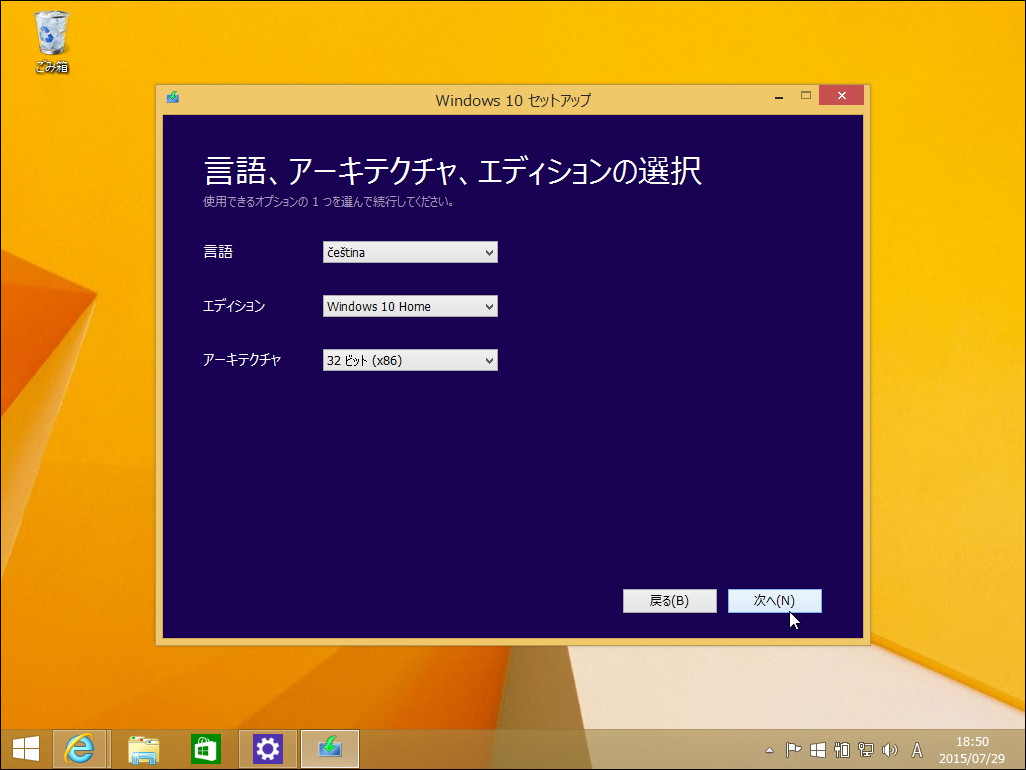Viewport: 1026px width, 770px height.
Task: Expand the hidden tray icons arrow
Action: (769, 749)
